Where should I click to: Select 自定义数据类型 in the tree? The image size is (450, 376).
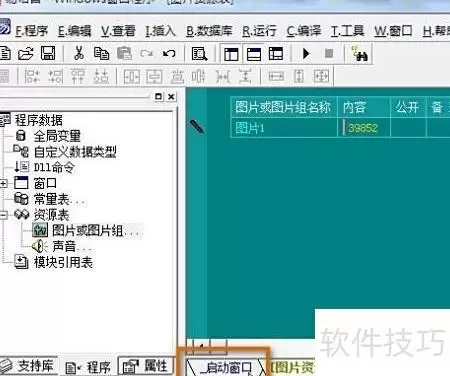tap(75, 152)
